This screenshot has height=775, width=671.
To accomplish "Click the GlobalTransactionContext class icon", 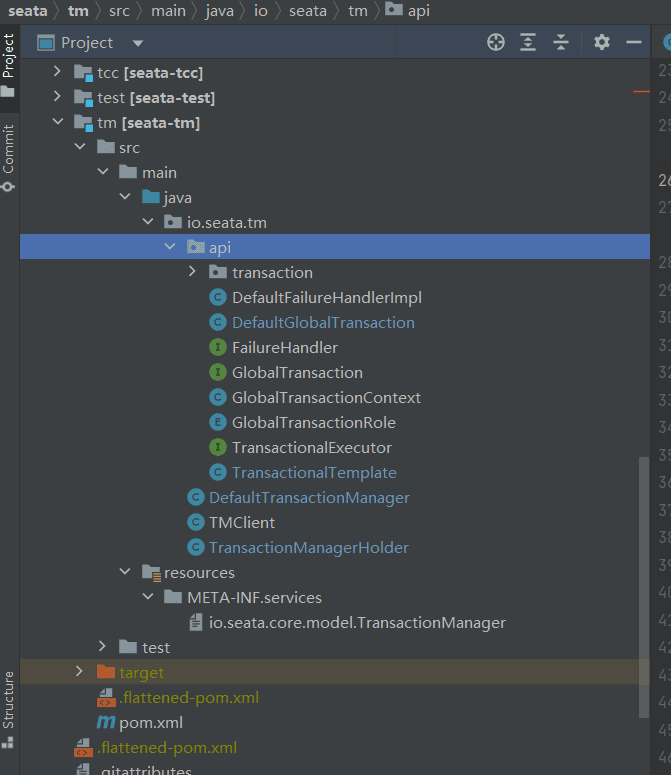I will [218, 397].
